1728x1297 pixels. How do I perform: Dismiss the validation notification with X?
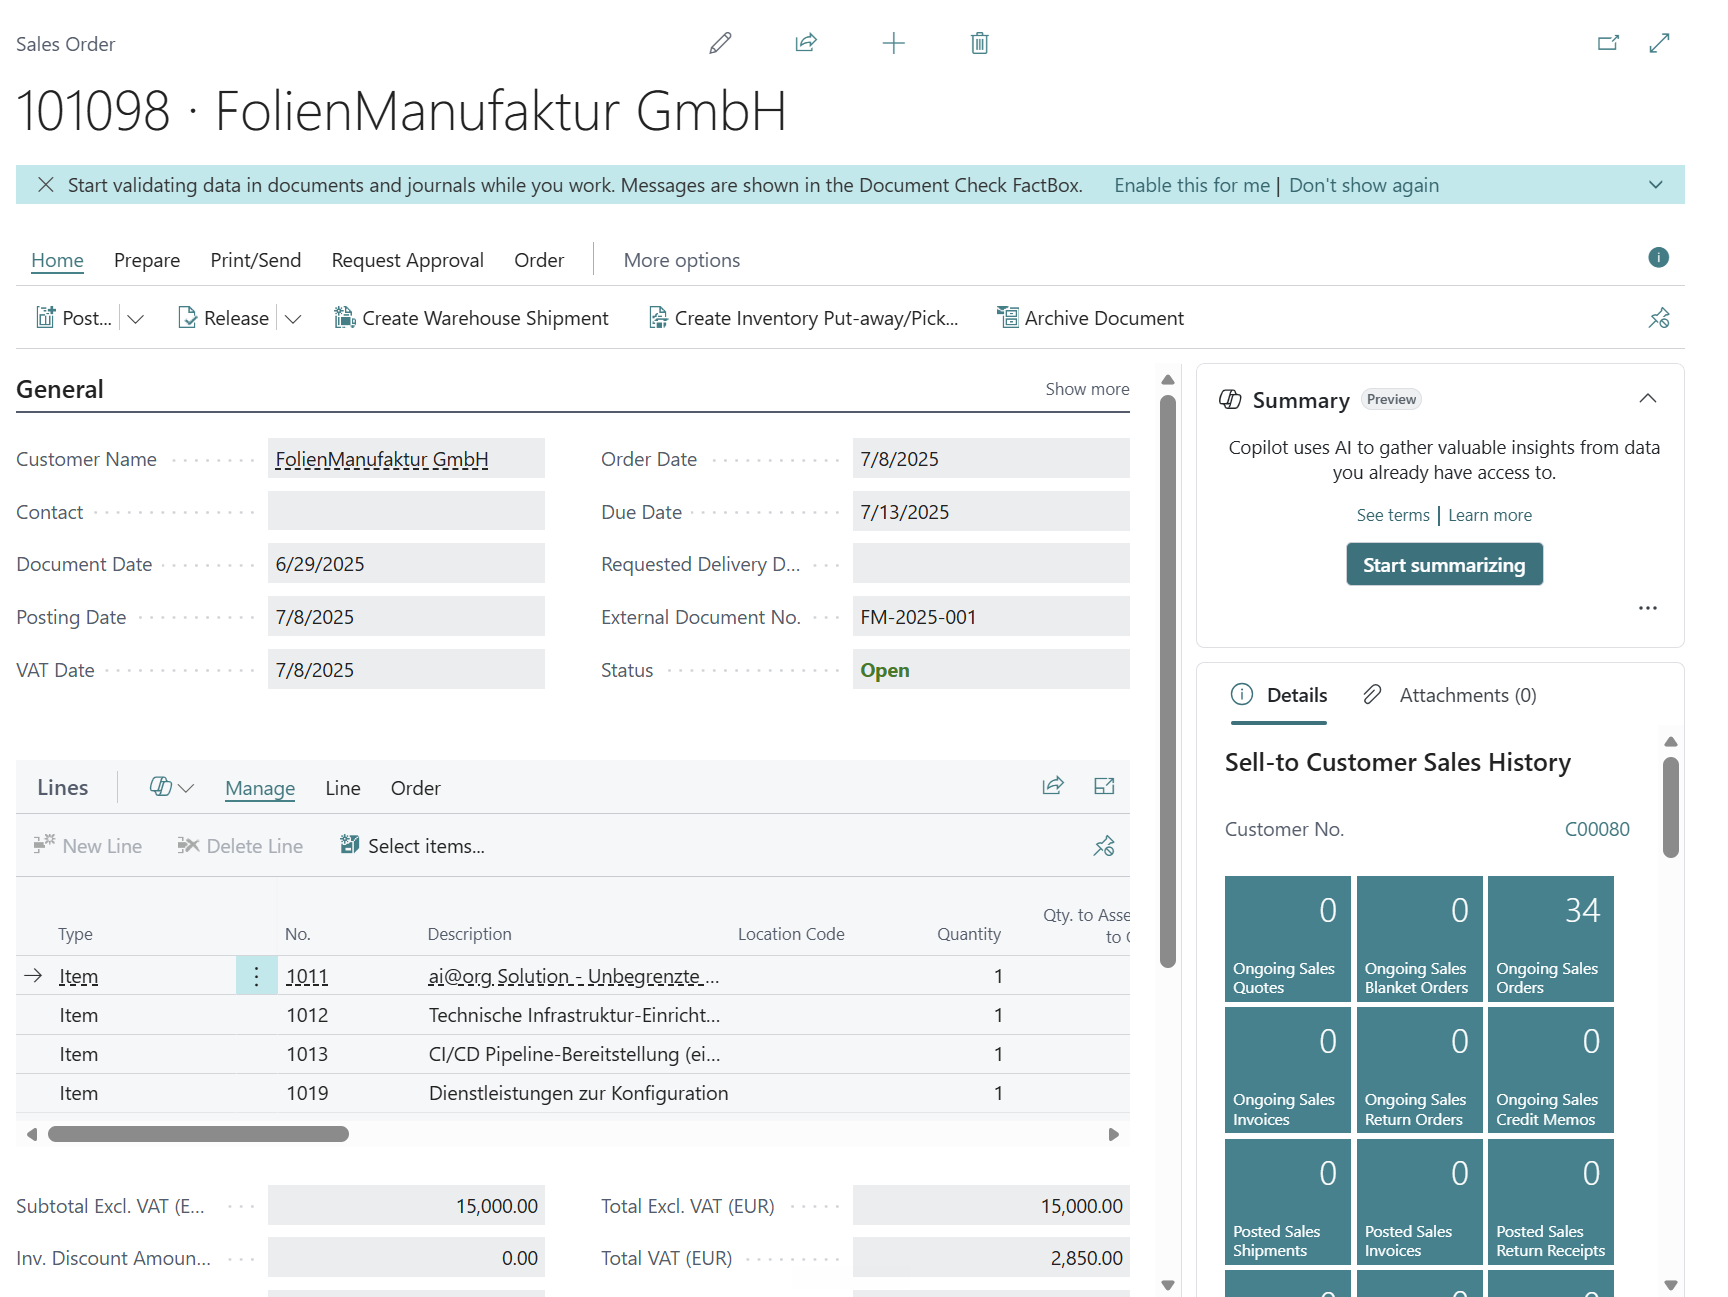45,185
